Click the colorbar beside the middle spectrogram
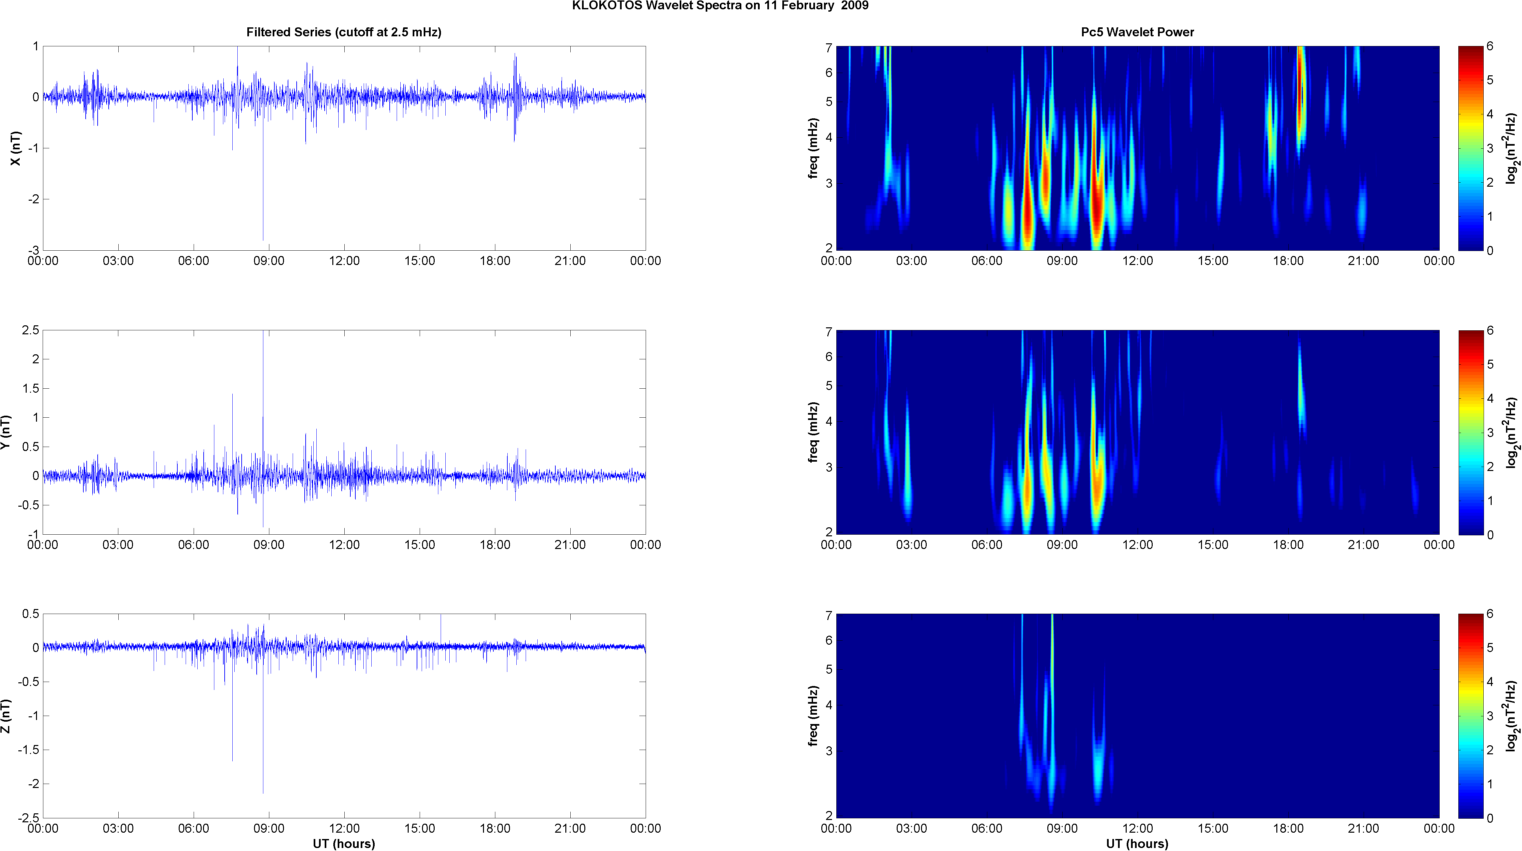 click(x=1470, y=432)
